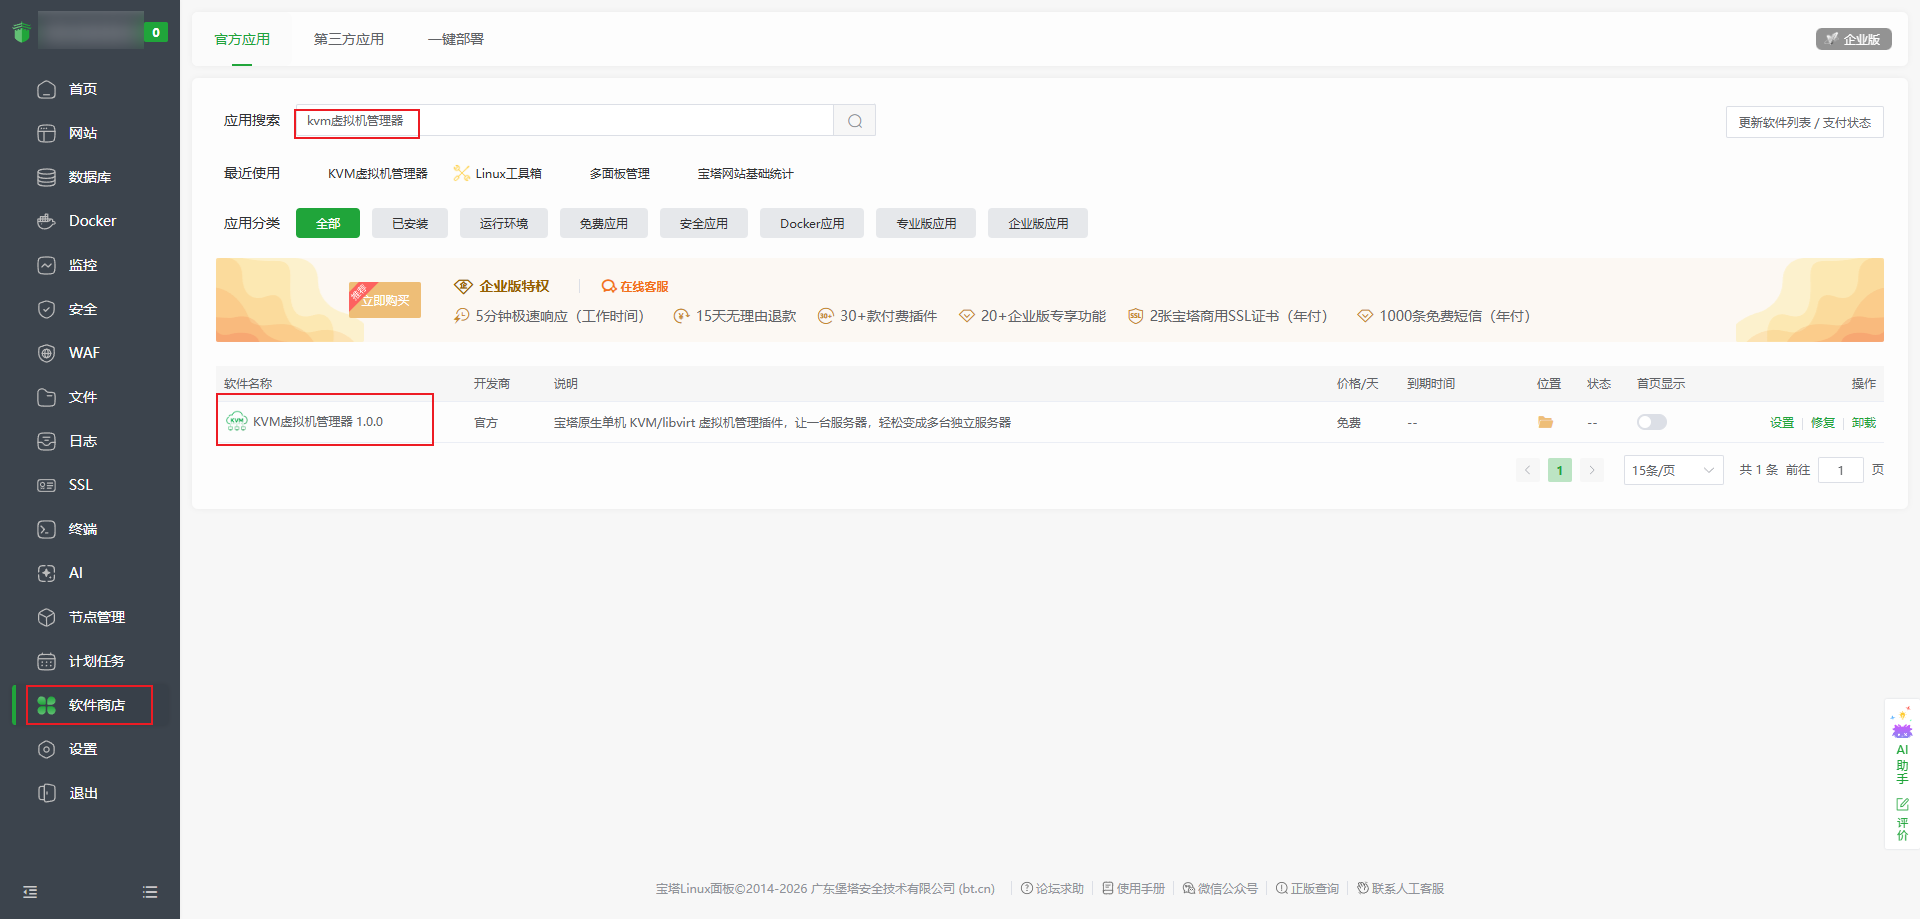Open the 终端 terminal icon in sidebar
The height and width of the screenshot is (919, 1920).
click(x=46, y=529)
